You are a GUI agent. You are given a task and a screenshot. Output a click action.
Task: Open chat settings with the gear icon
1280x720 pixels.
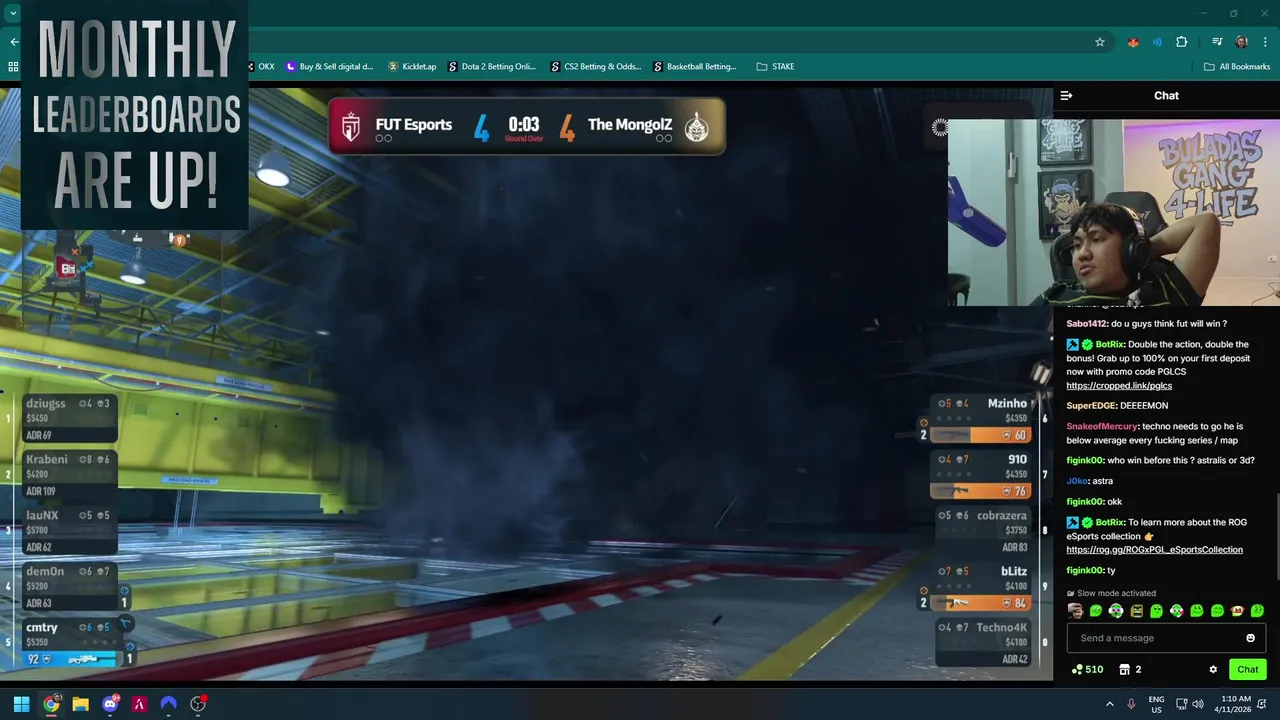pyautogui.click(x=1213, y=670)
